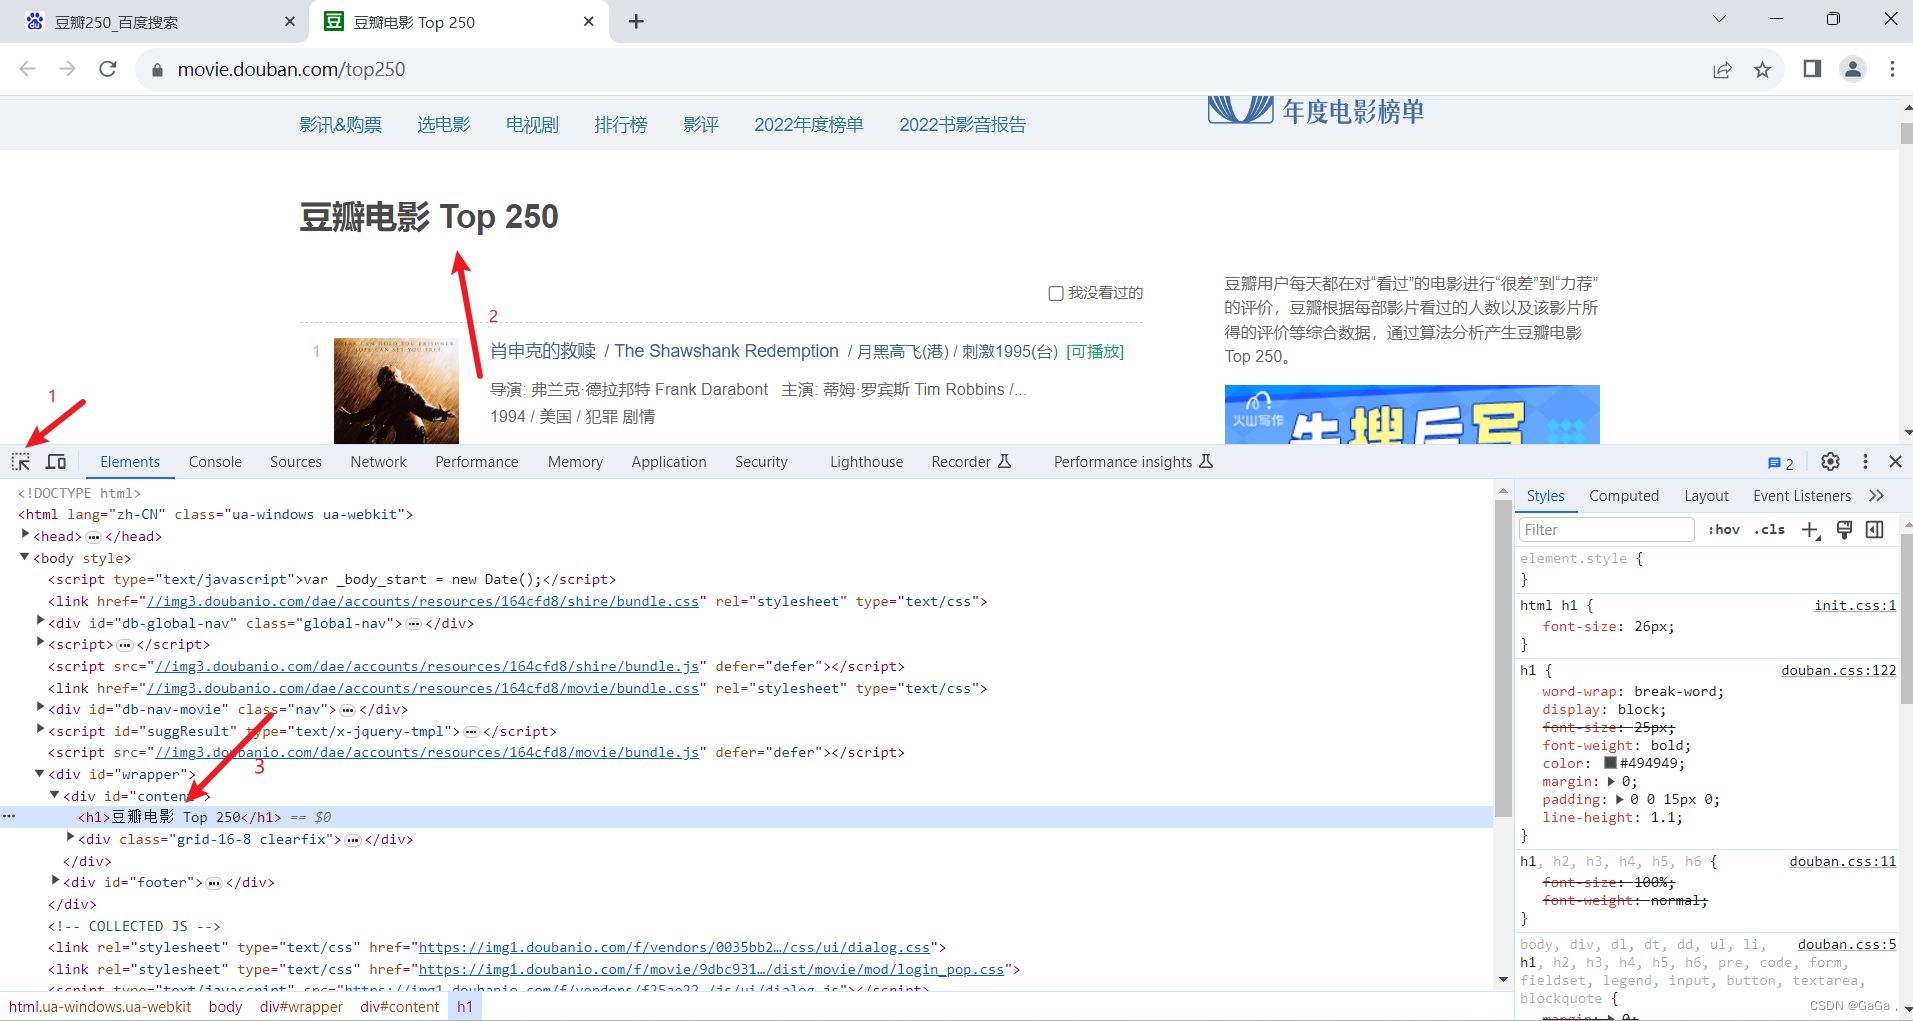Open Chrome three-dot menu
The image size is (1913, 1021).
point(1892,69)
